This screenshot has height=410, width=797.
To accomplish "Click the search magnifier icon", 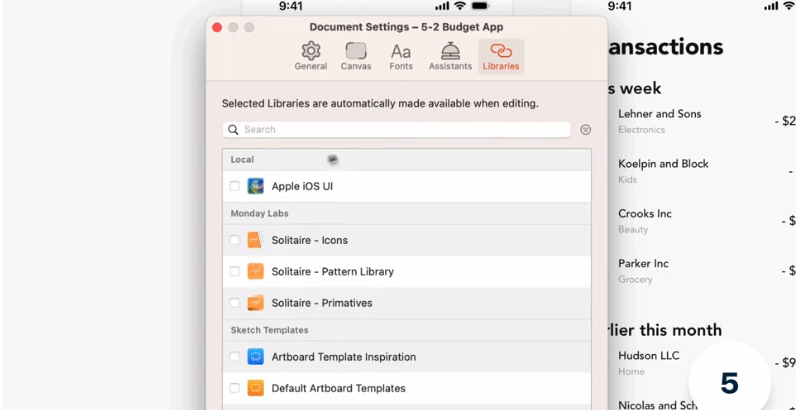I will [233, 130].
